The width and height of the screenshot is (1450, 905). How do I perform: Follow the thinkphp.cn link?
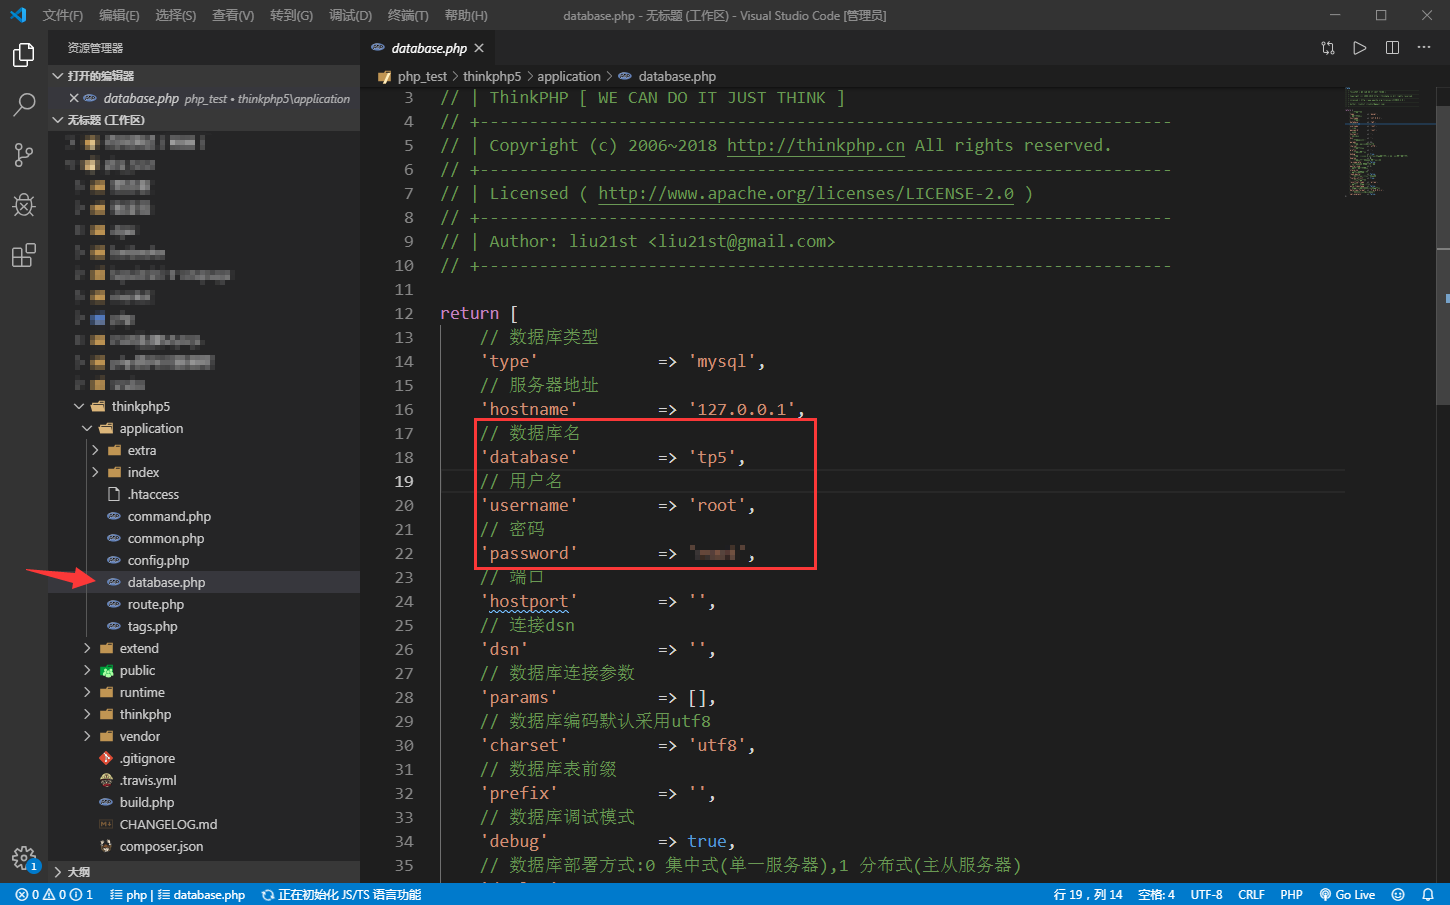(x=815, y=145)
